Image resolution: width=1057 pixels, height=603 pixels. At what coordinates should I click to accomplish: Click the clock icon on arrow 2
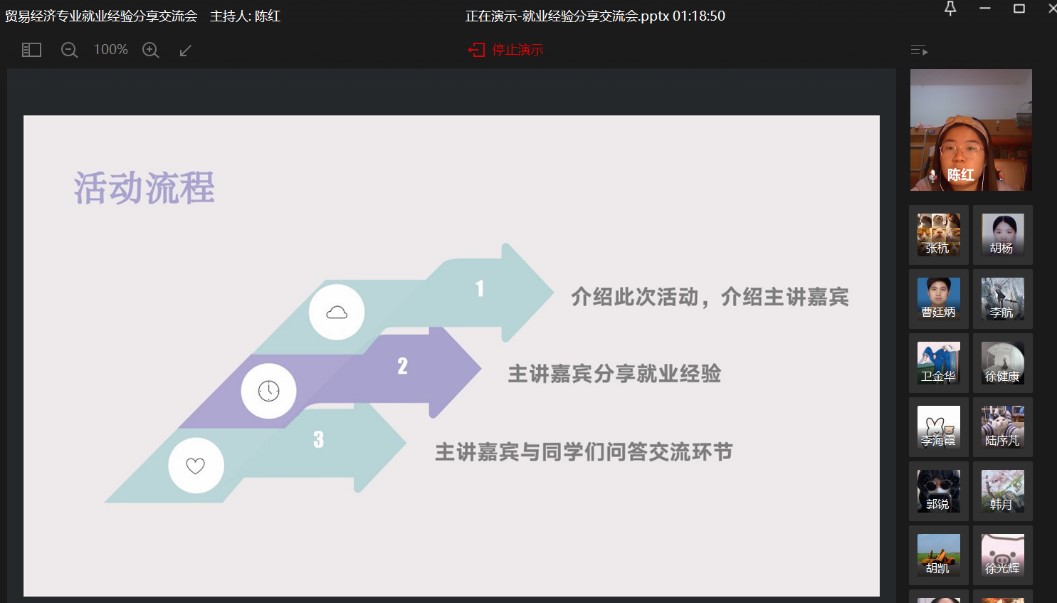pyautogui.click(x=268, y=390)
